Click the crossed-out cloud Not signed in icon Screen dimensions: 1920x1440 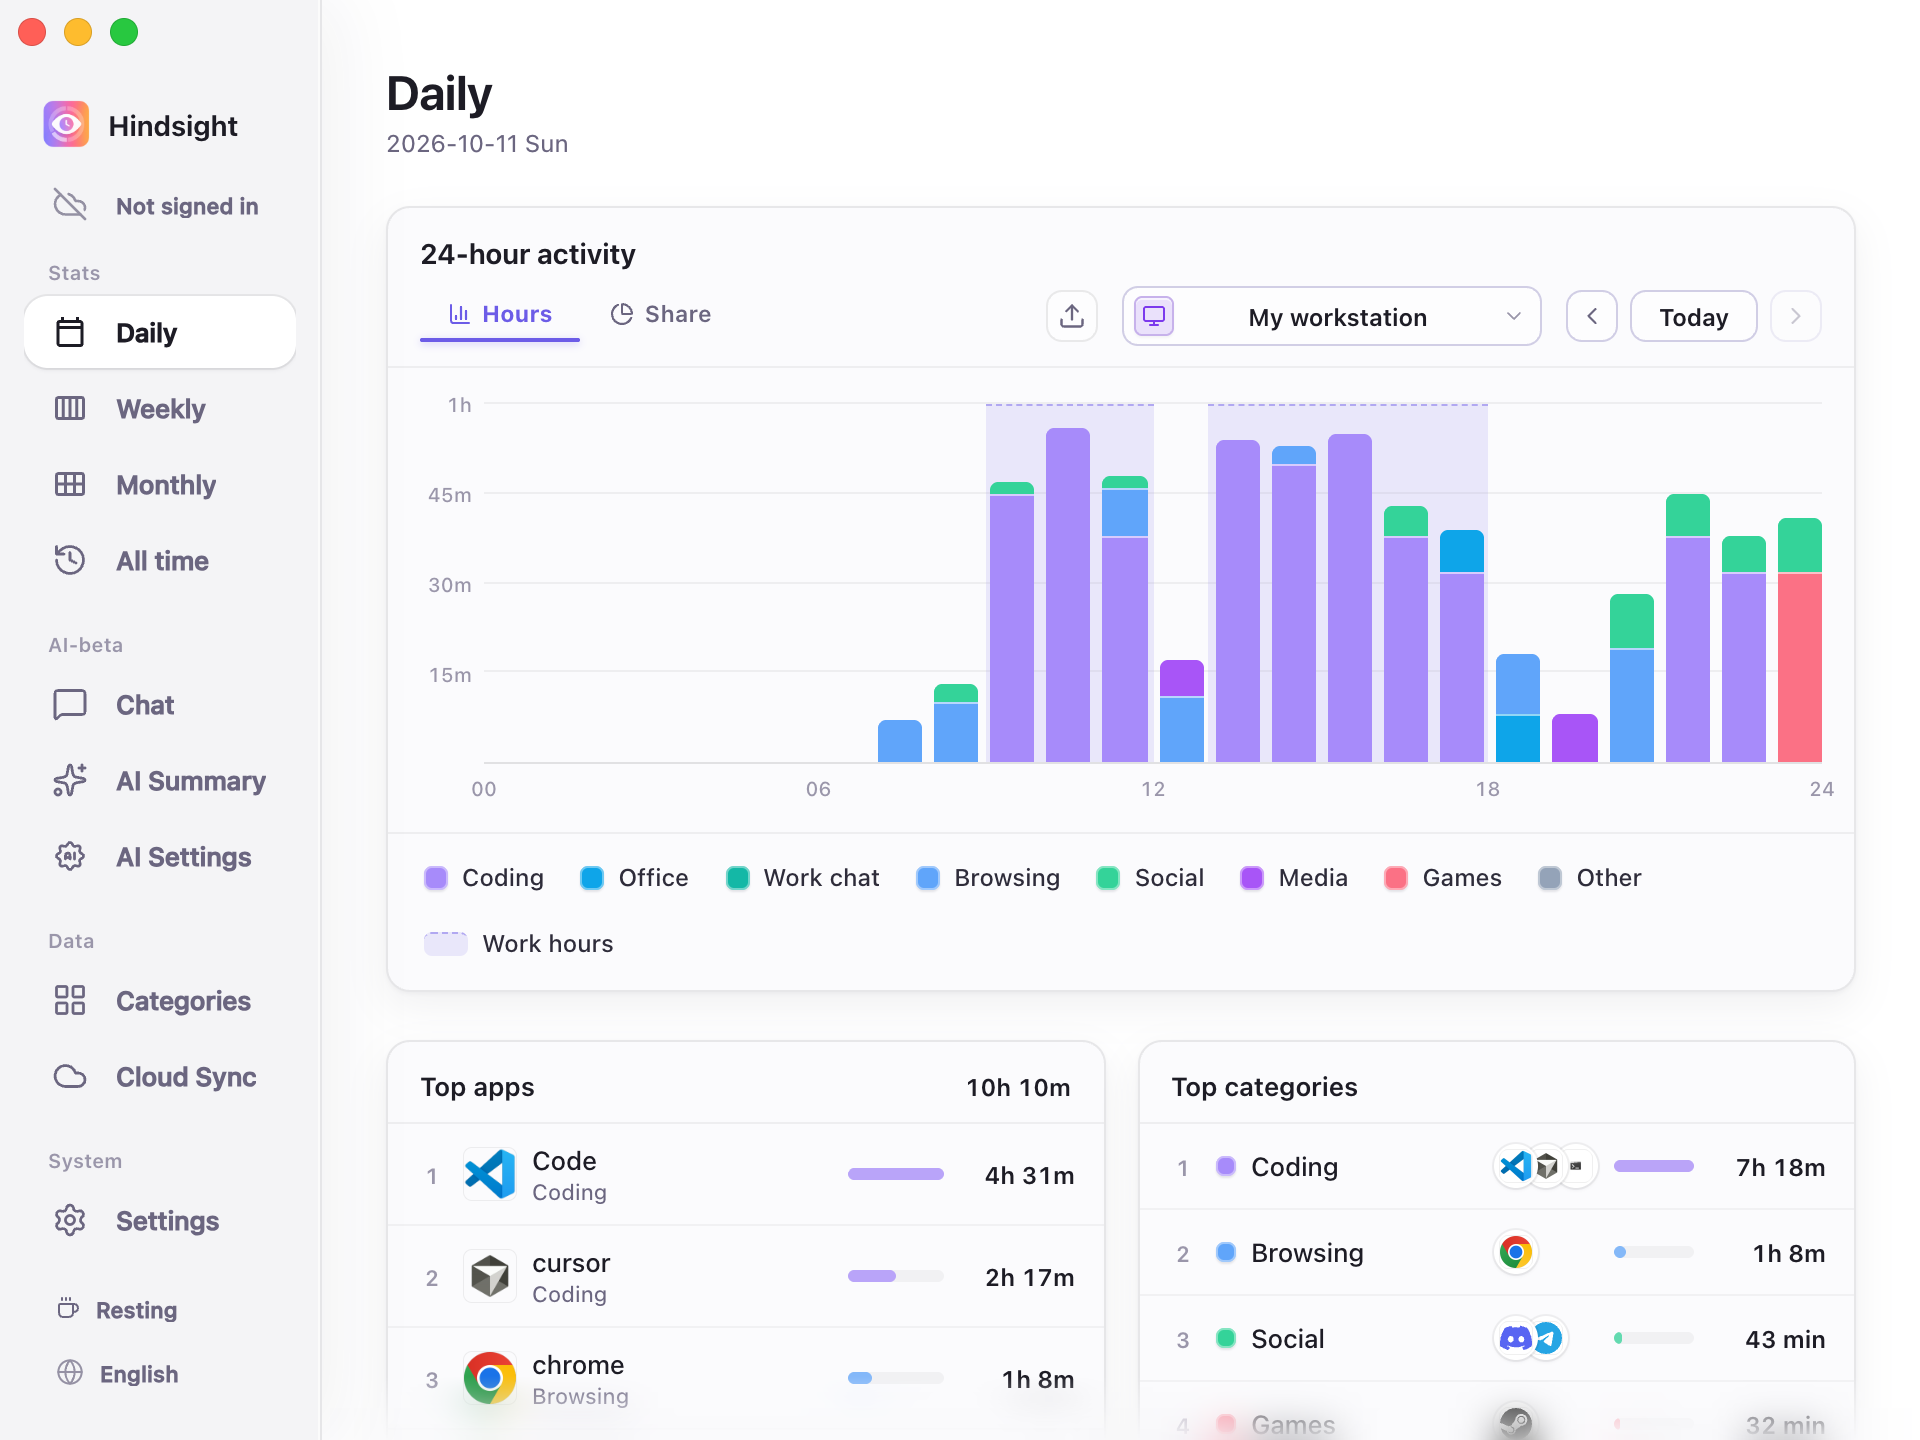[70, 205]
